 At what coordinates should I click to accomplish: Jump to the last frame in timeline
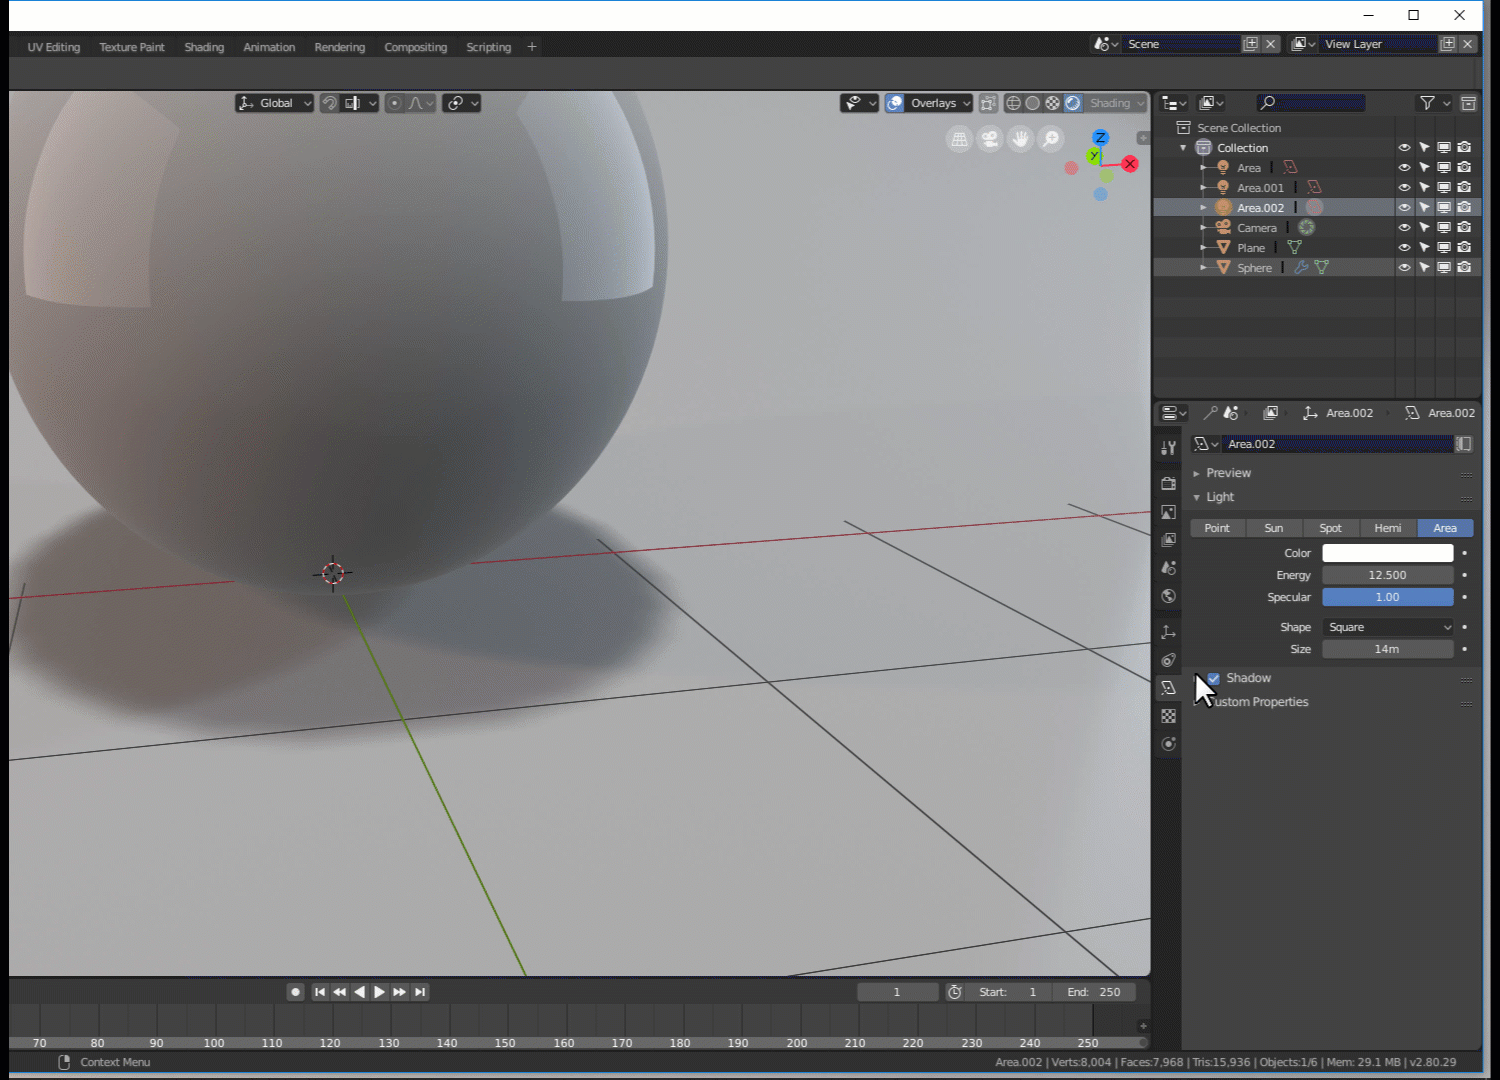click(x=420, y=991)
